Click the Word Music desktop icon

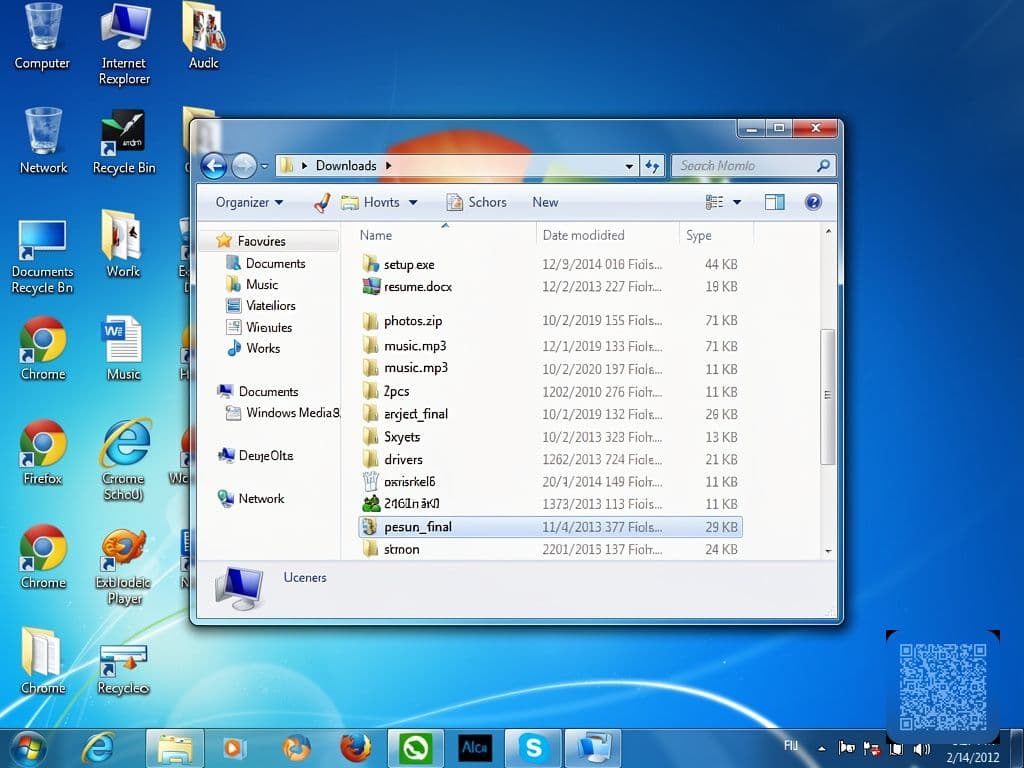point(123,349)
